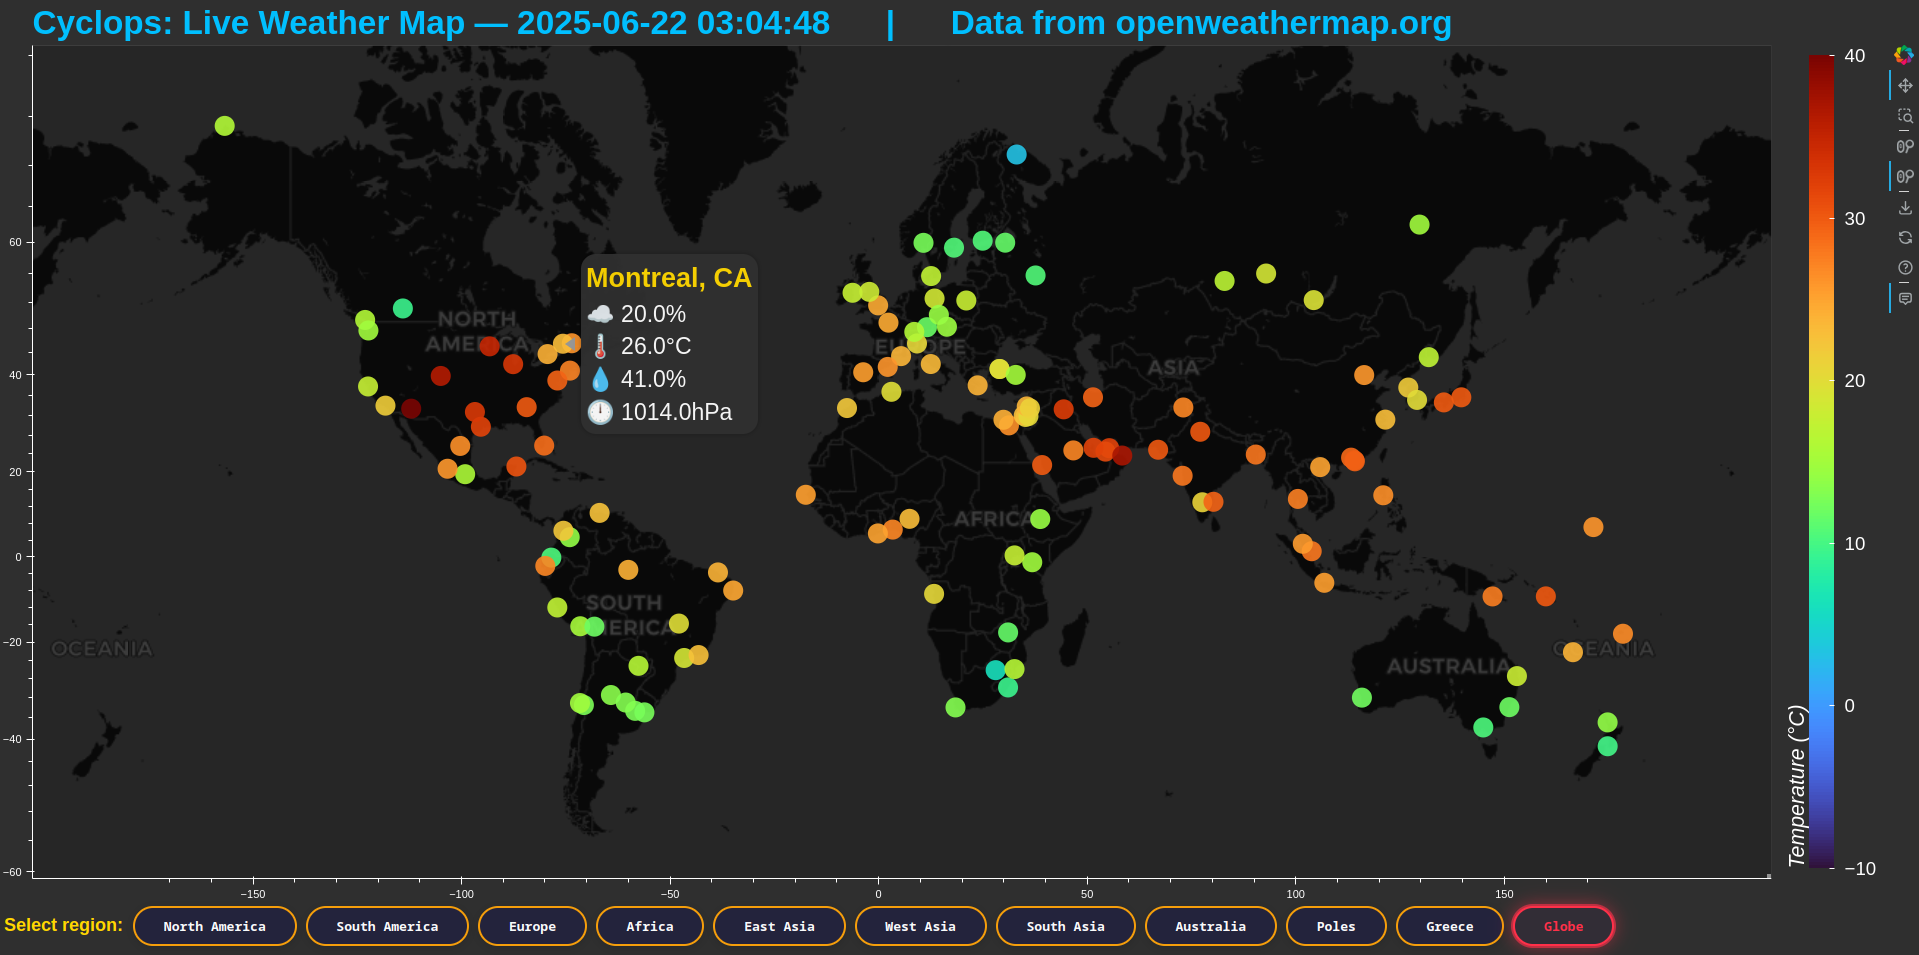Click the Australia region button

(x=1210, y=926)
